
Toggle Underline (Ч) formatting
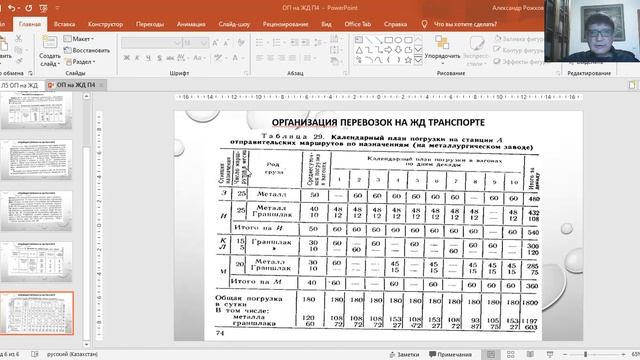[x=148, y=58]
